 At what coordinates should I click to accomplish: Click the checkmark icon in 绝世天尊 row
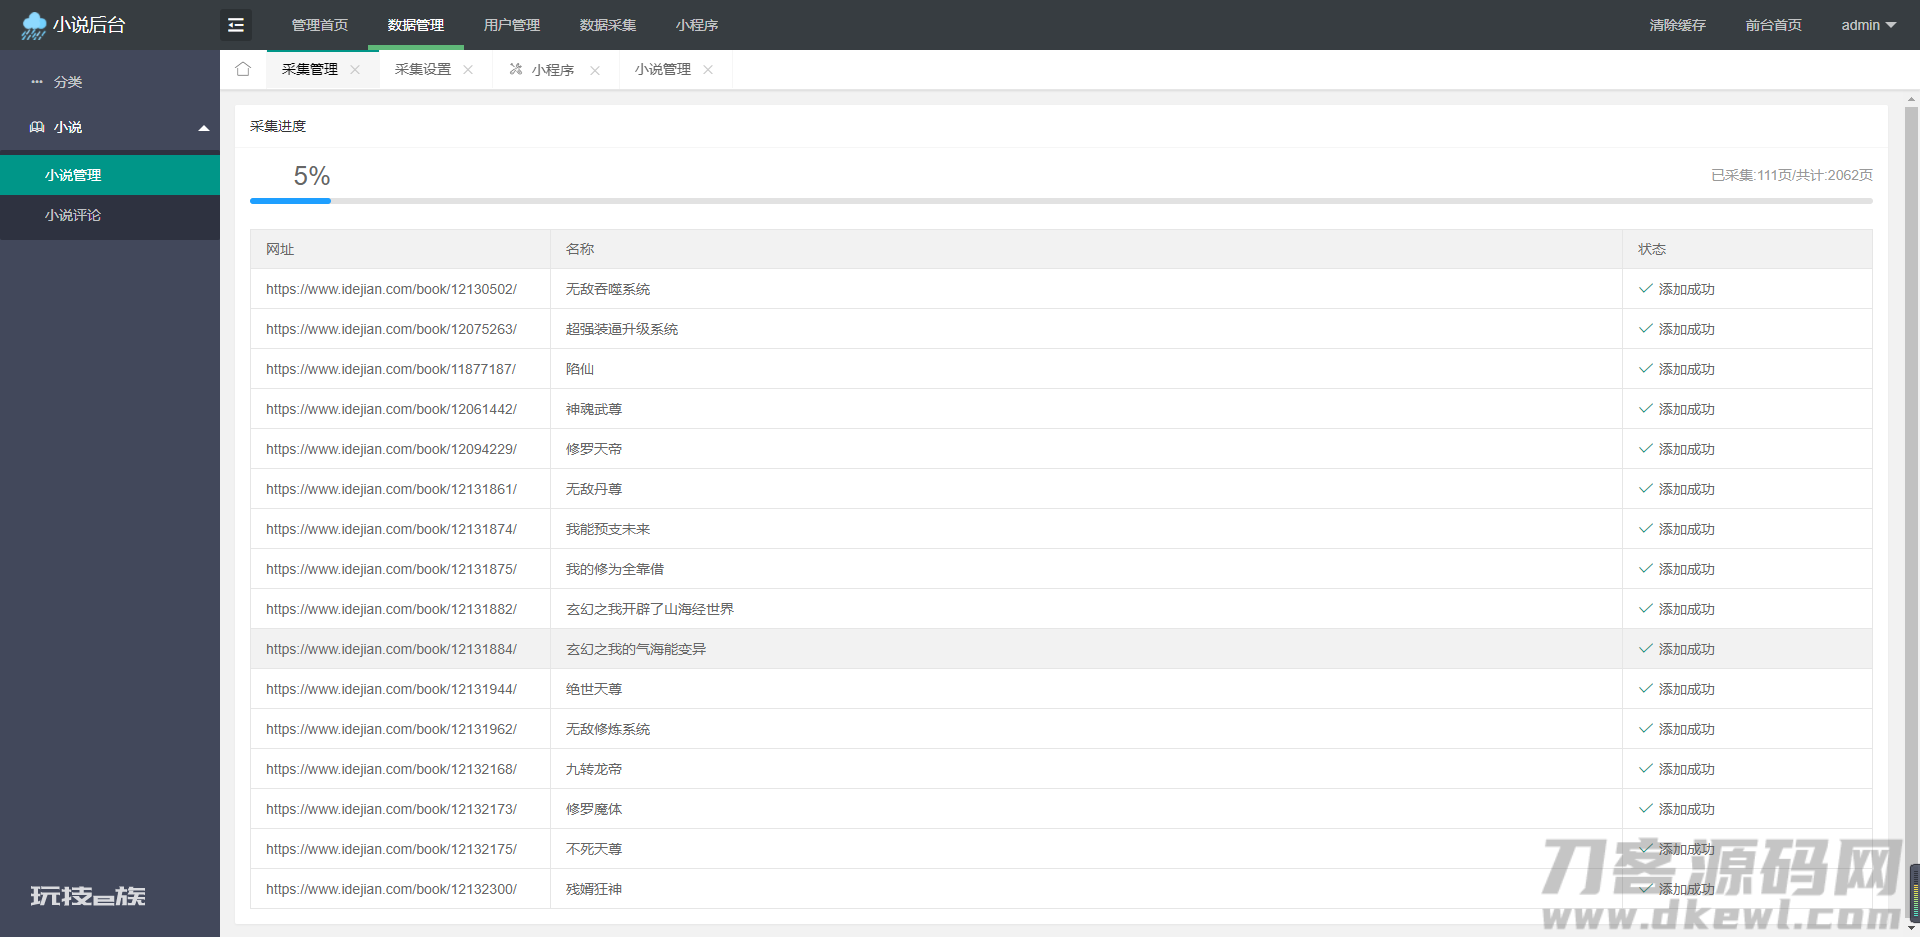point(1645,689)
